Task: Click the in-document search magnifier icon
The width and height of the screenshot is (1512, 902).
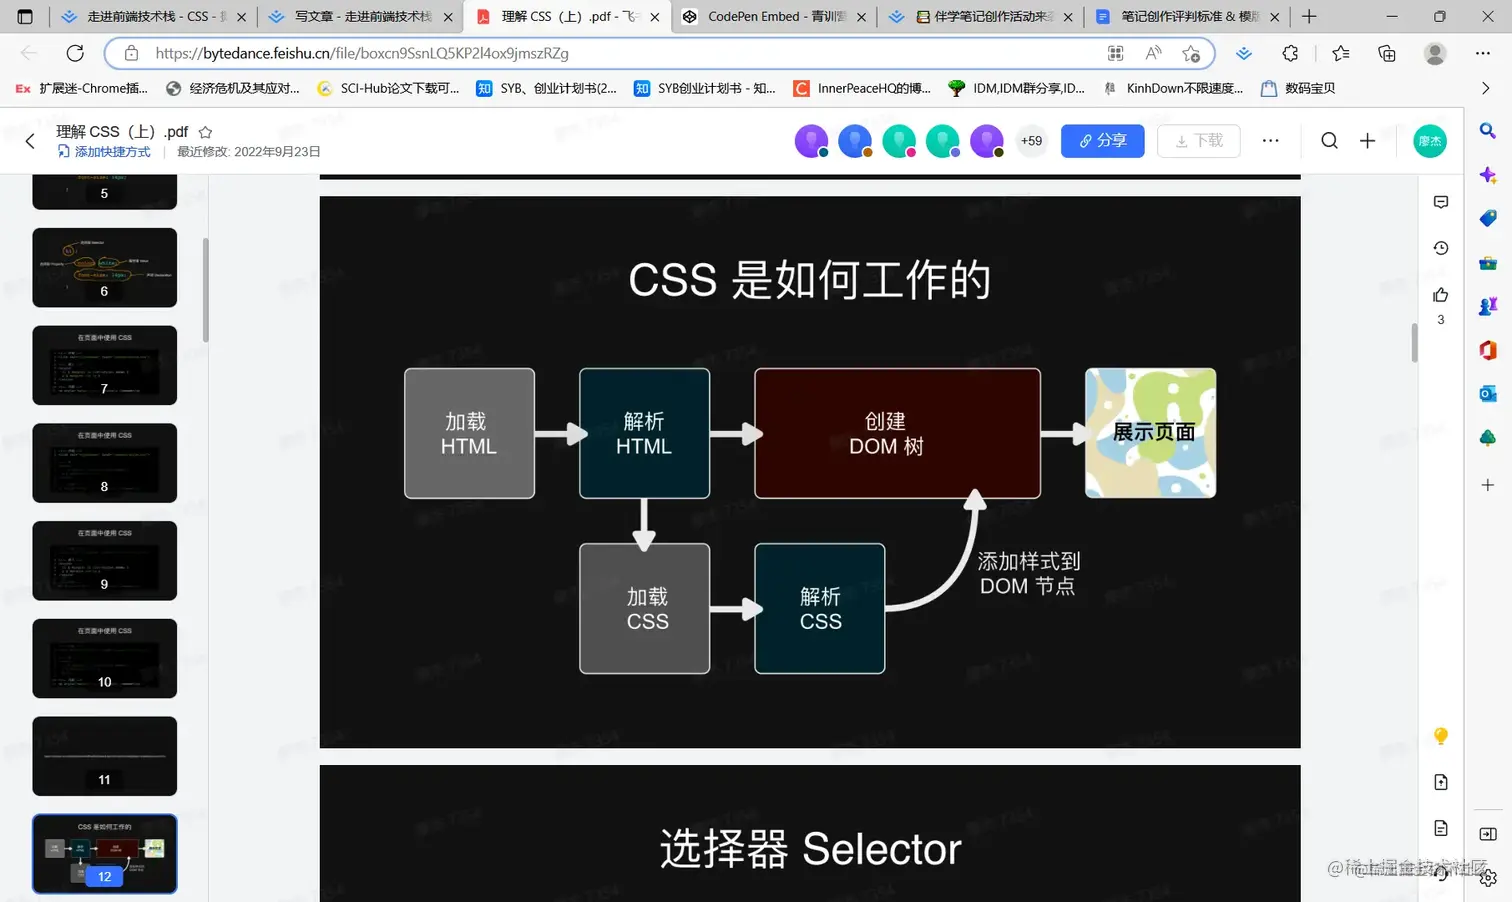Action: coord(1329,140)
